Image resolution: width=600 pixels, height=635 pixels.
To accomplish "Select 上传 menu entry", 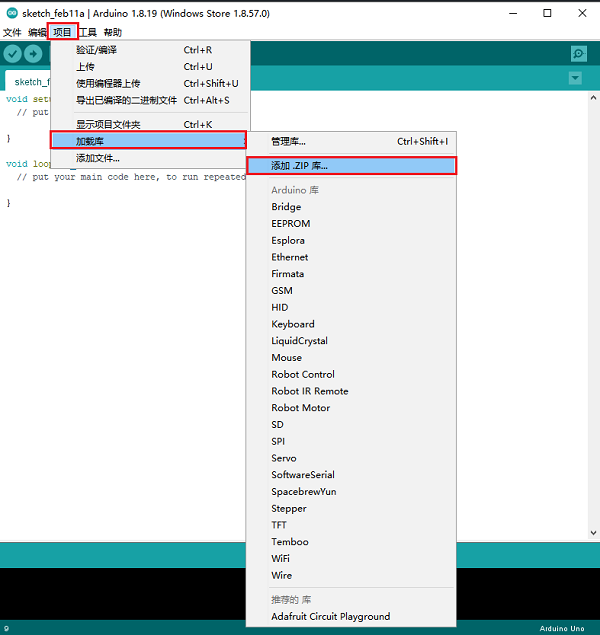I will [150, 66].
